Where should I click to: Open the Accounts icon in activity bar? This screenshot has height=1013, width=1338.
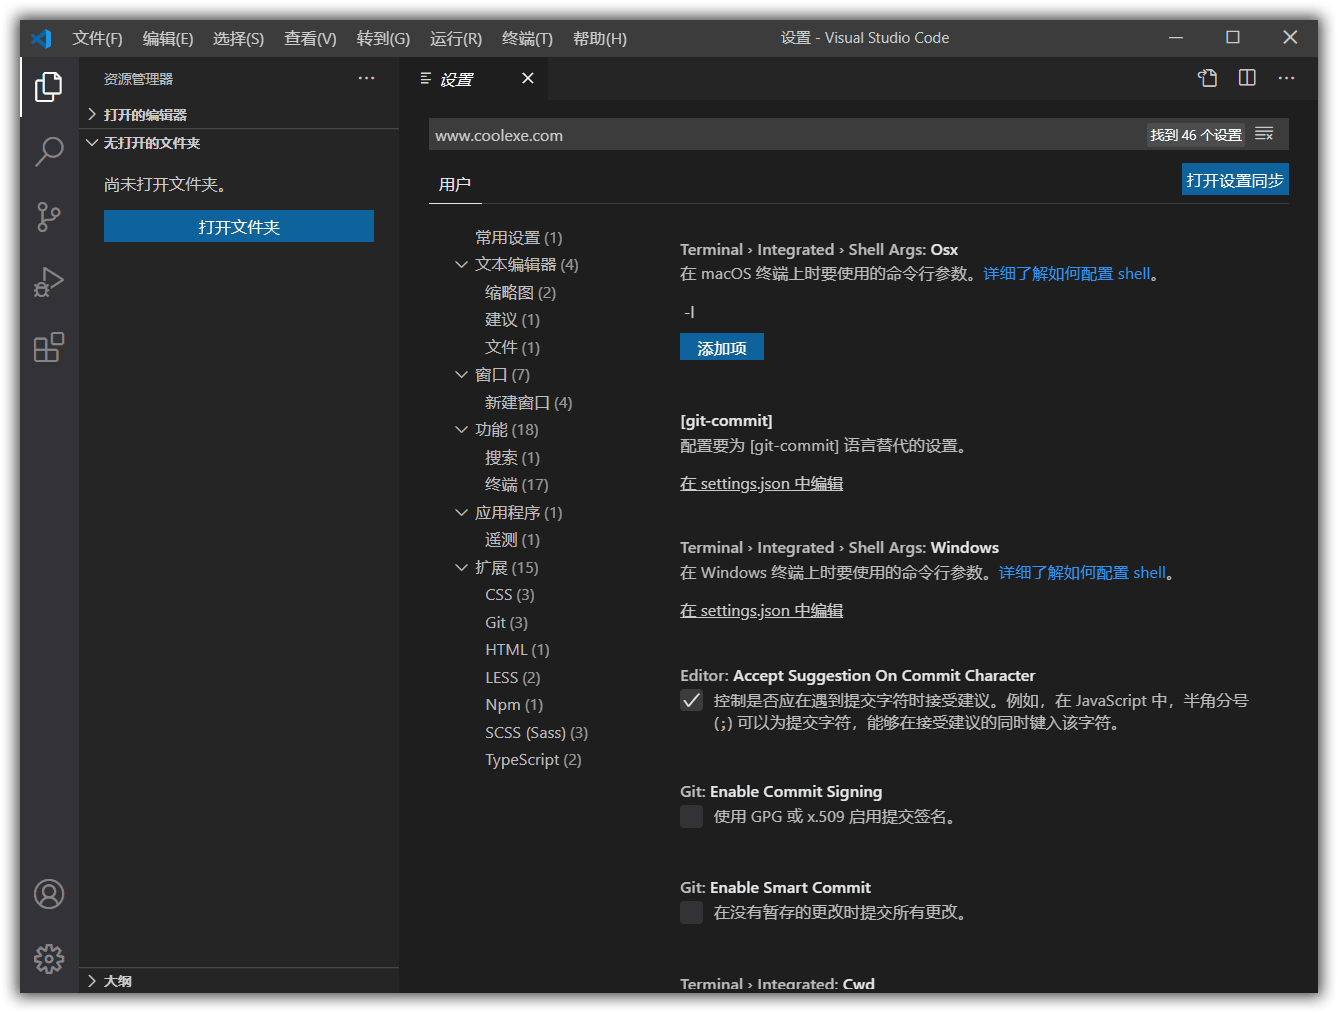[x=48, y=894]
